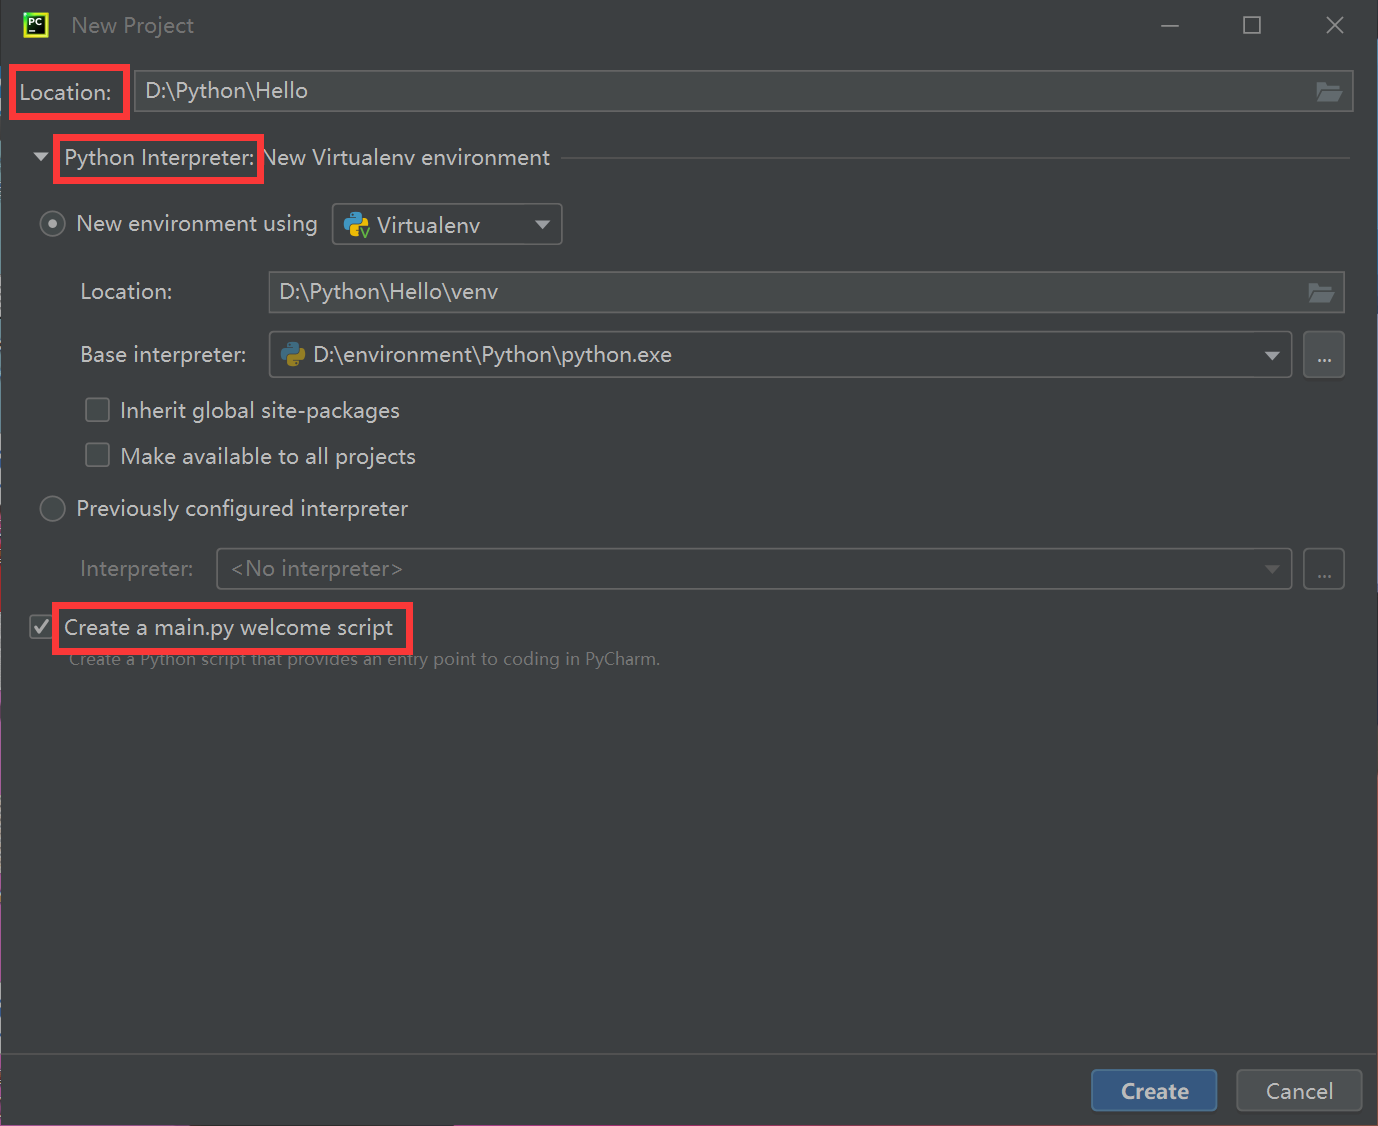The image size is (1378, 1126).
Task: Browse folder for project Location field
Action: [x=1328, y=92]
